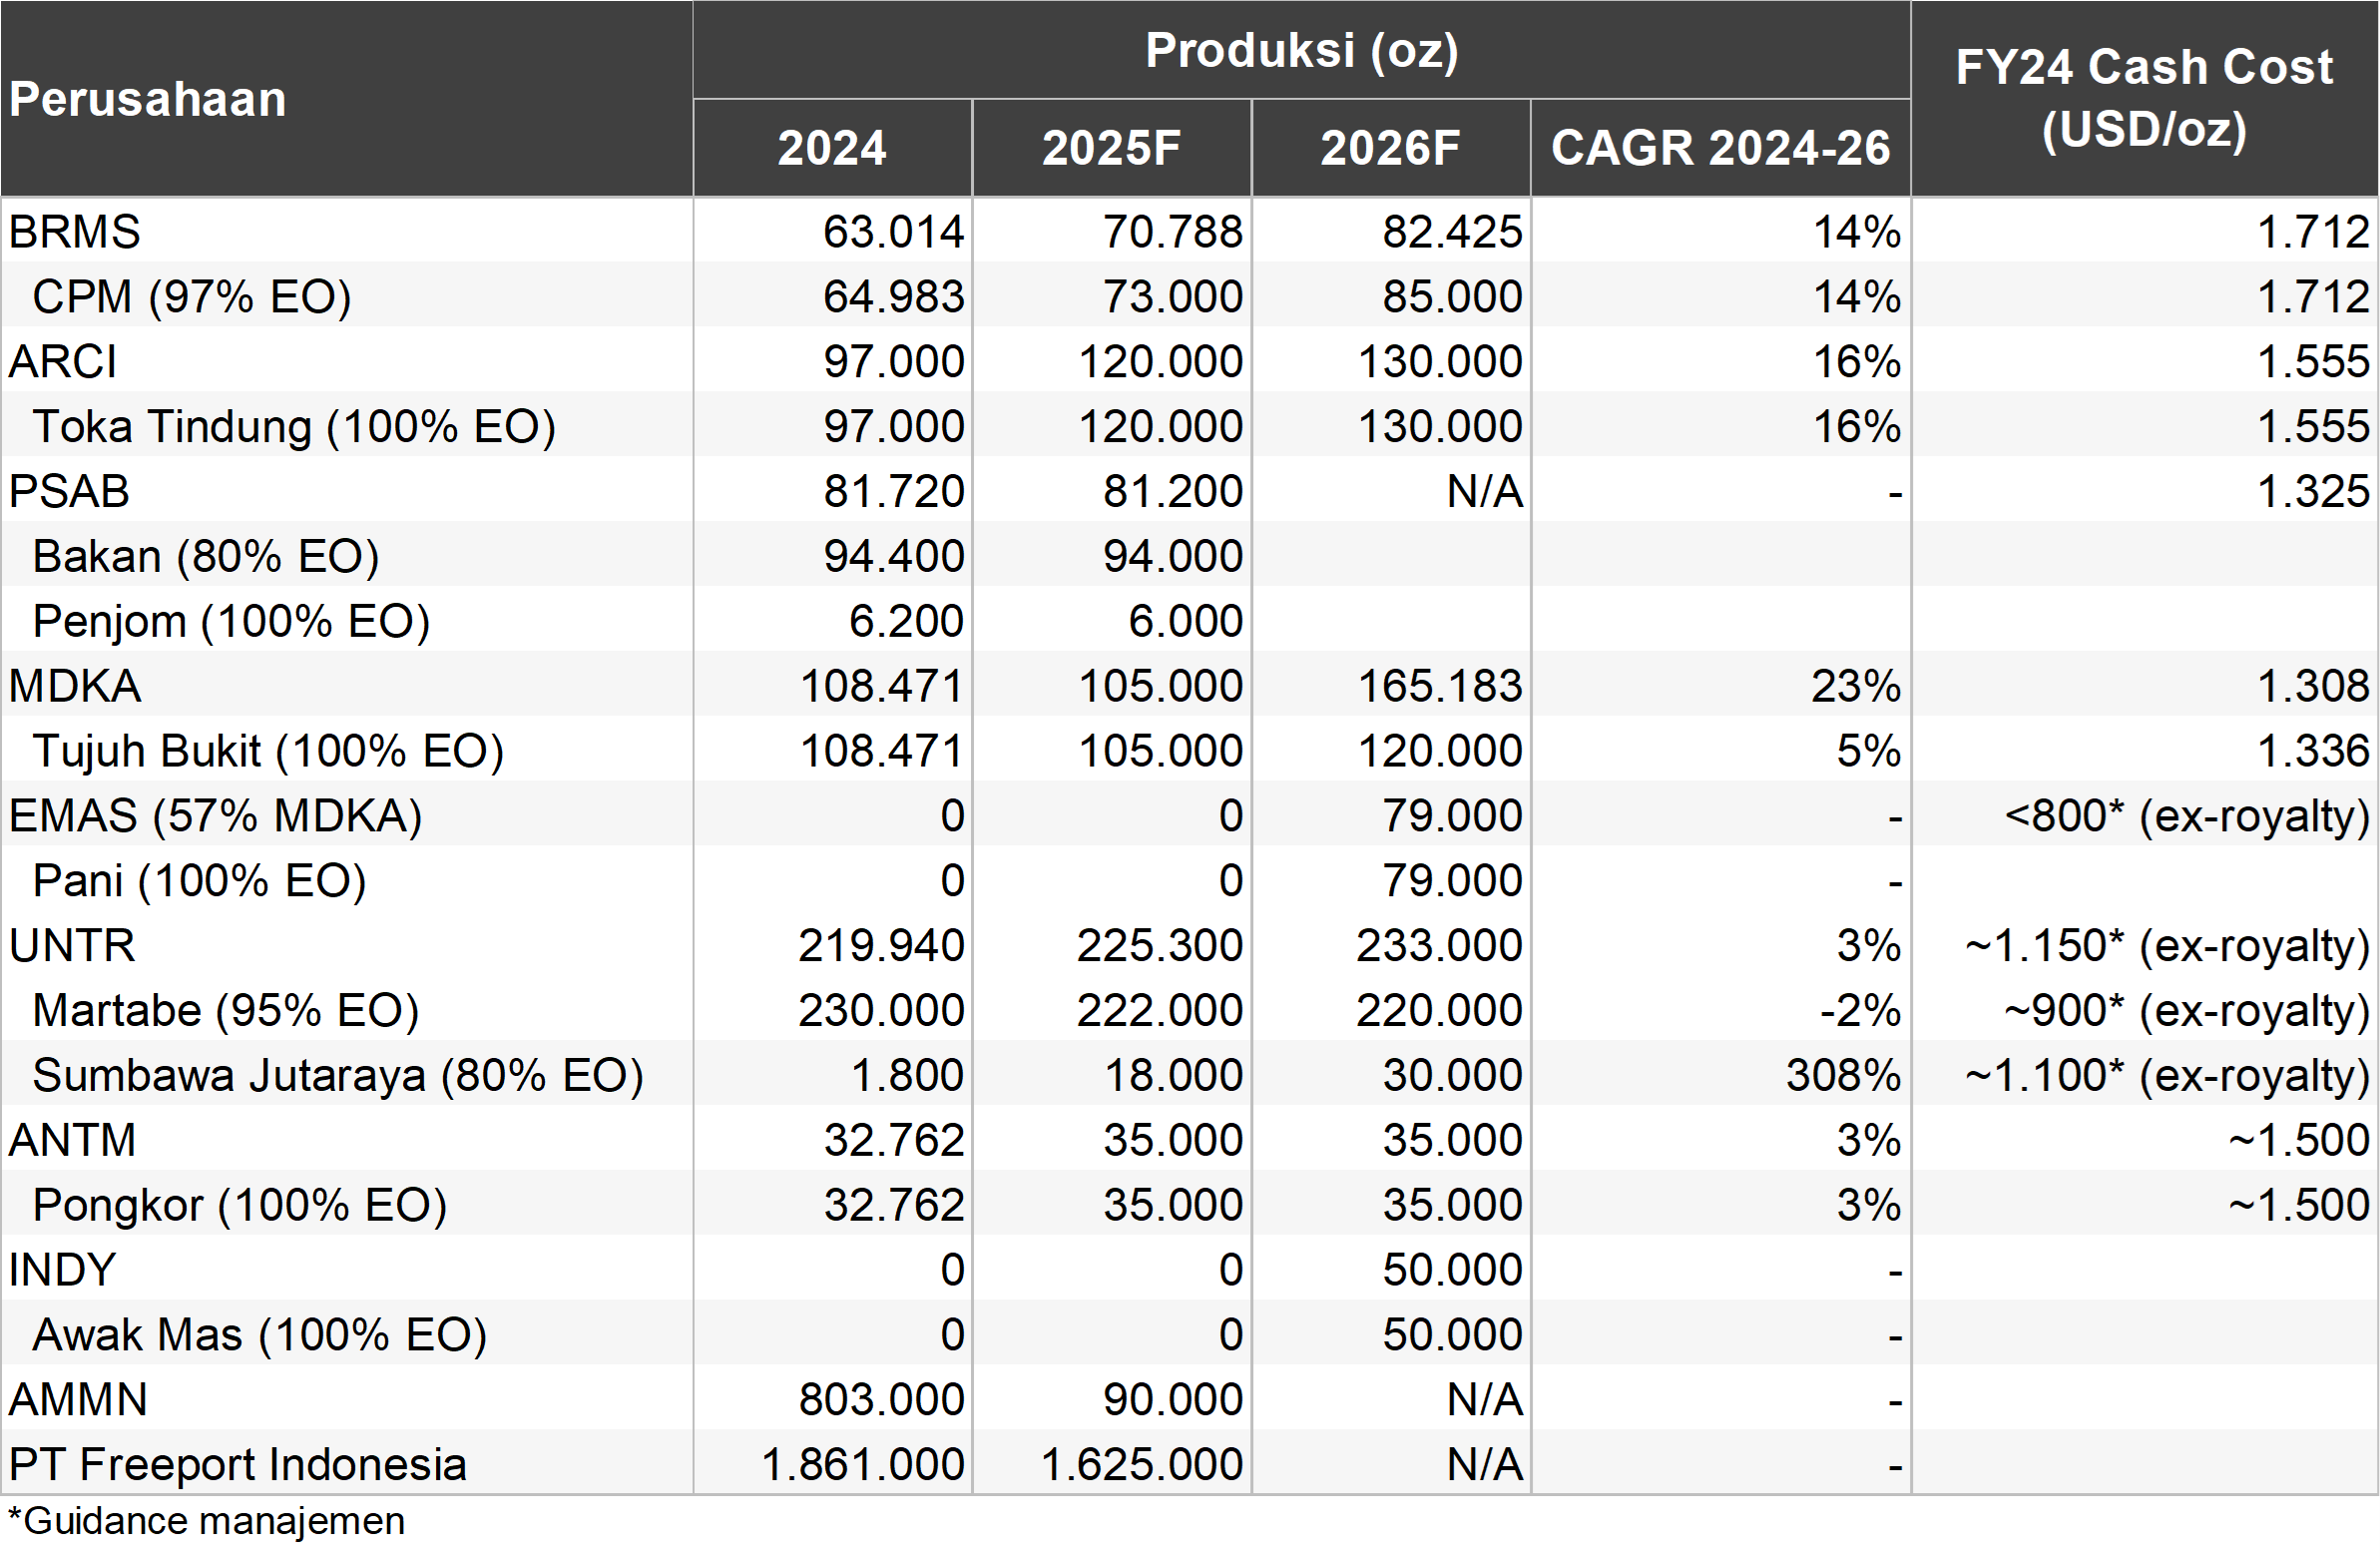Viewport: 2380px width, 1561px height.
Task: Select PSAB 2026F N/A cell
Action: 1484,491
